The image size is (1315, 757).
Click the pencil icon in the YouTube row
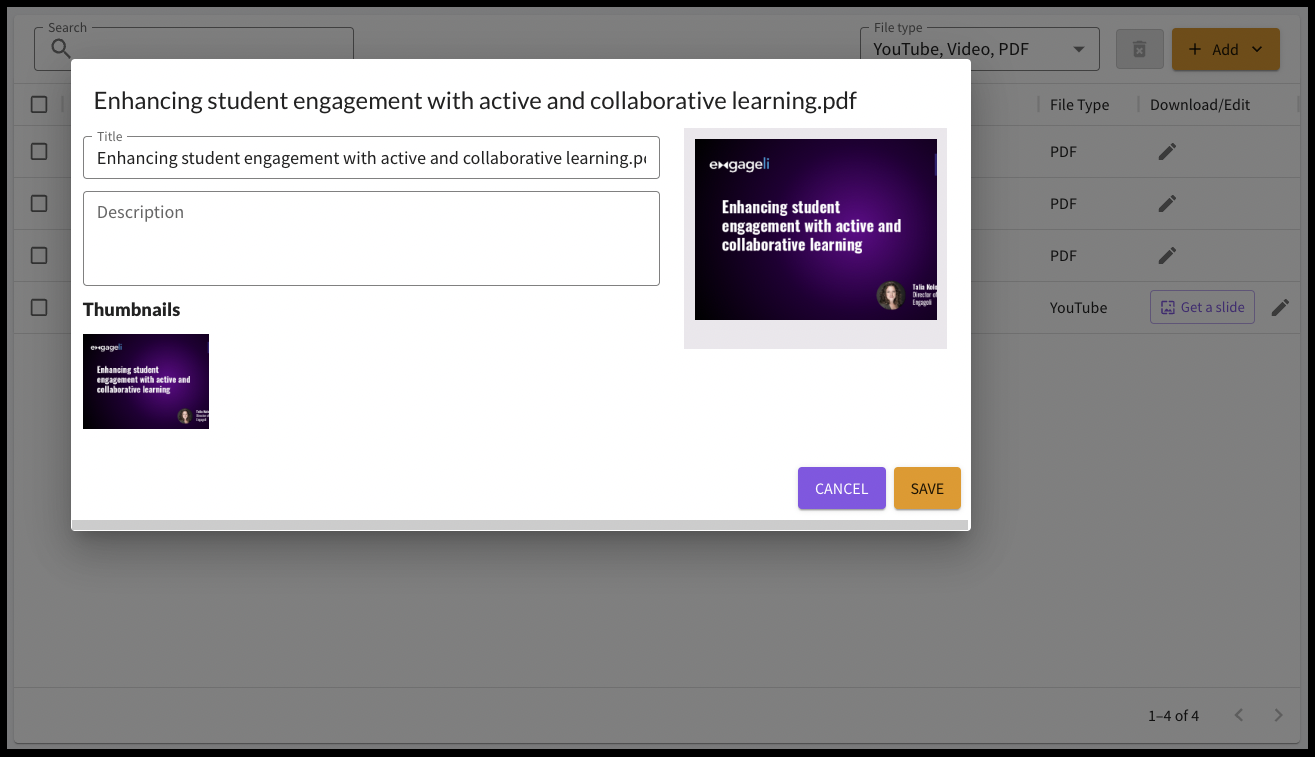point(1280,308)
